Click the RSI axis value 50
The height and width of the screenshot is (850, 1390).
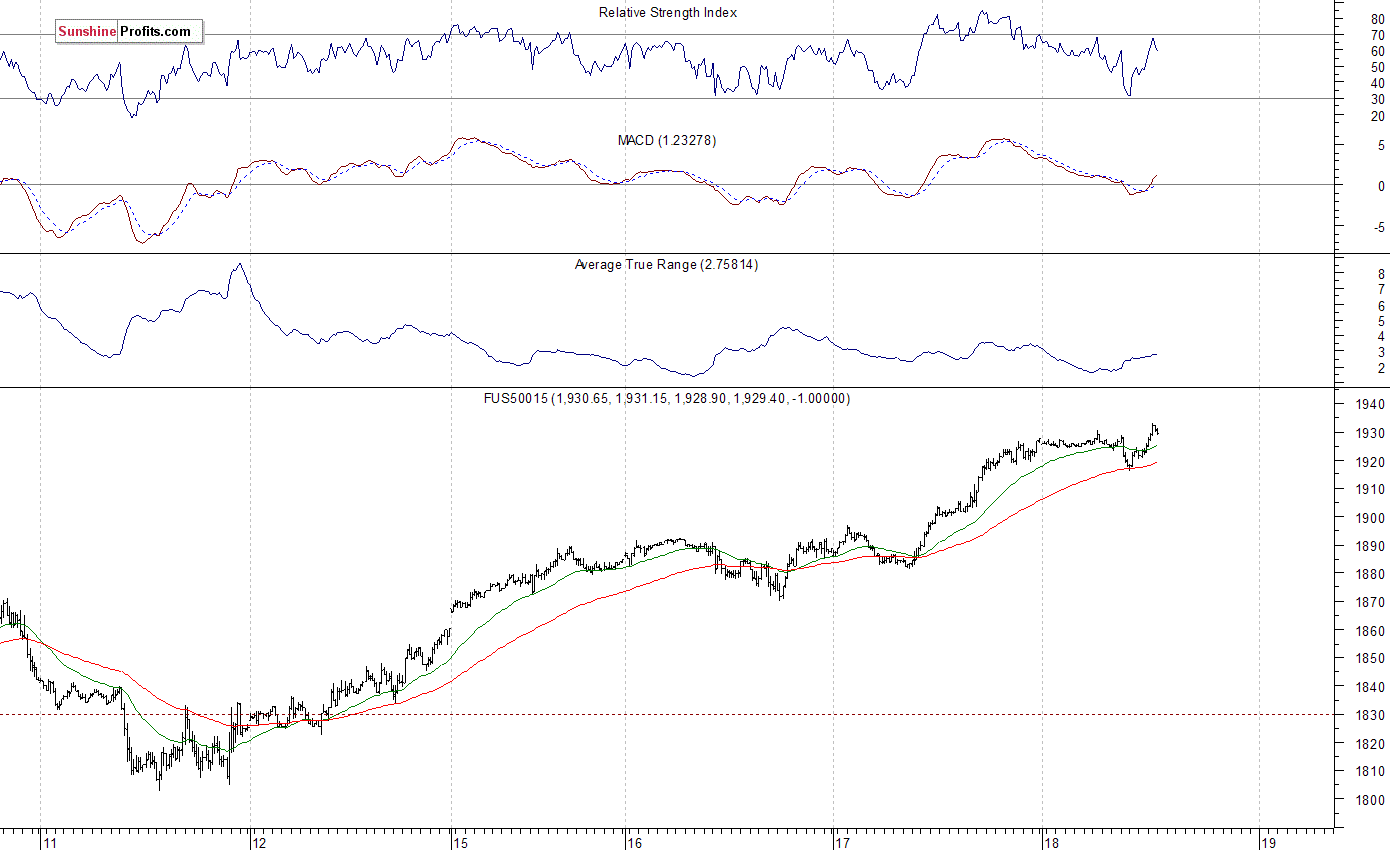[x=1377, y=68]
